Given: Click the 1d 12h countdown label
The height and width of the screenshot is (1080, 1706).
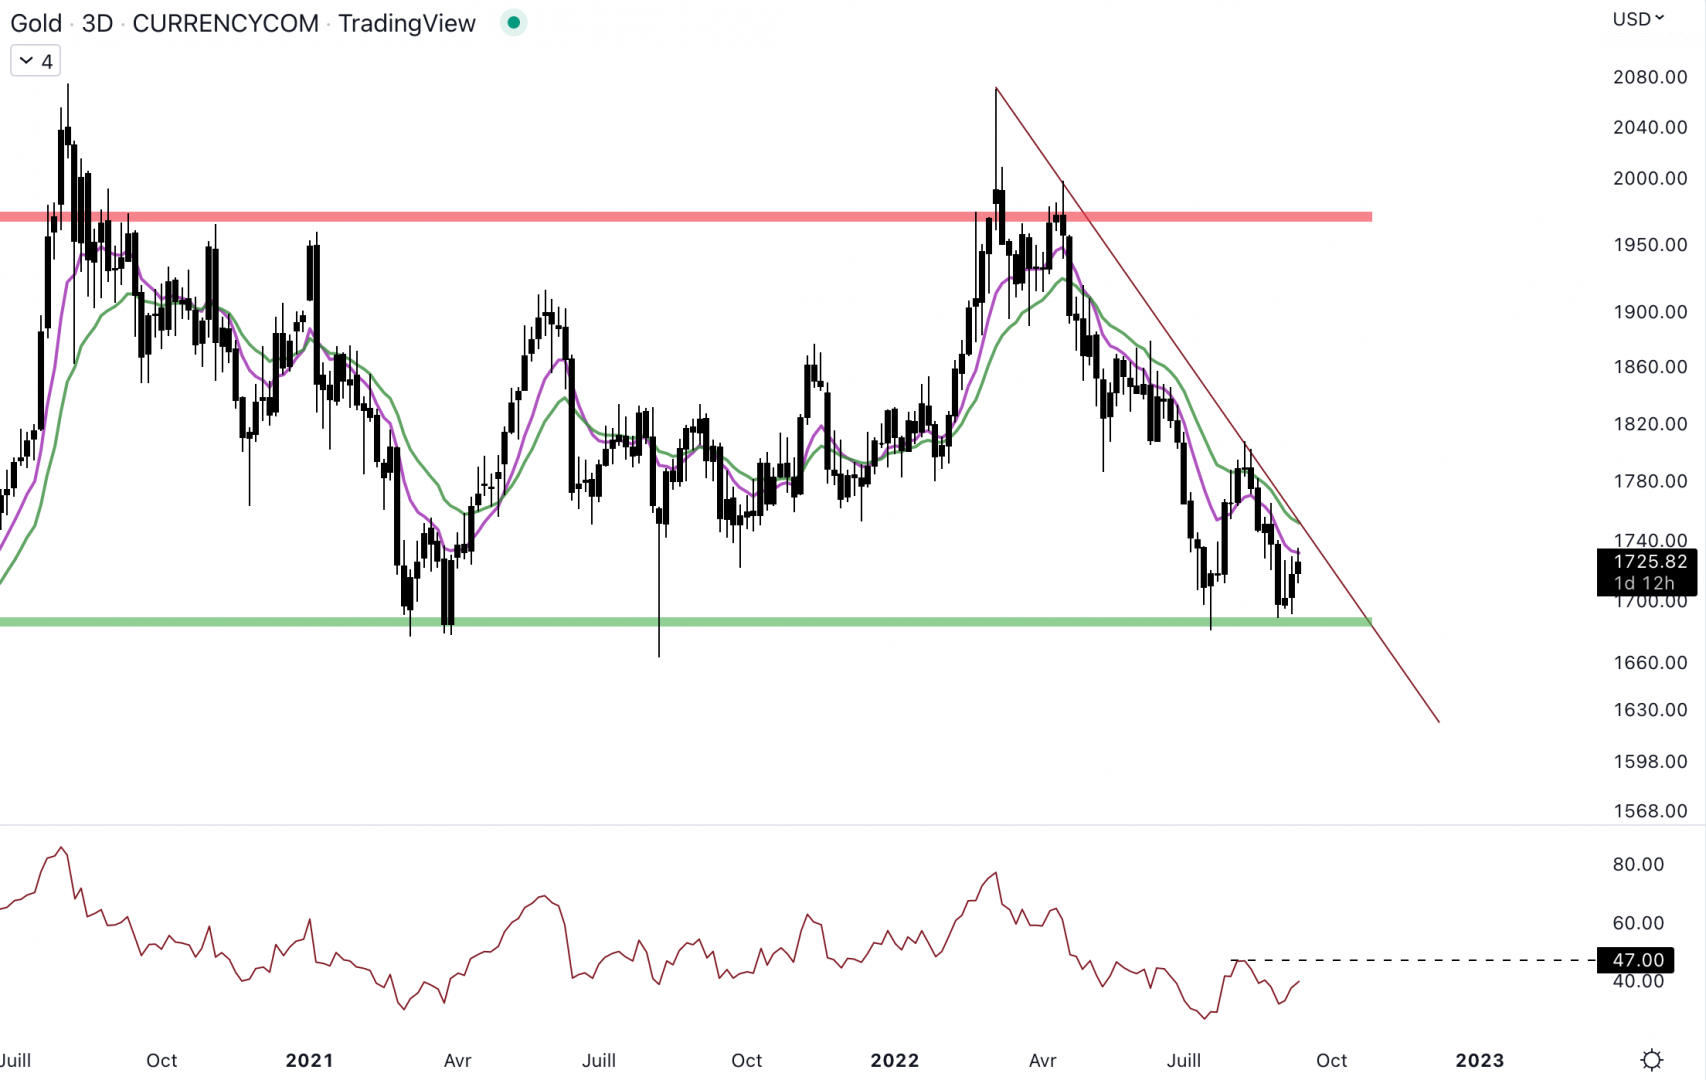Looking at the screenshot, I should point(1643,583).
